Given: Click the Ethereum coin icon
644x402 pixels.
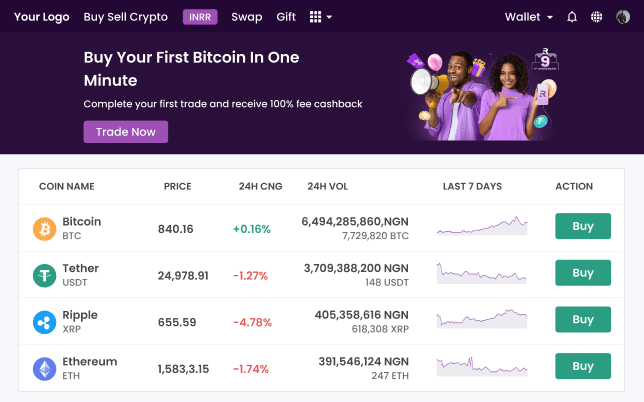Looking at the screenshot, I should tap(44, 369).
